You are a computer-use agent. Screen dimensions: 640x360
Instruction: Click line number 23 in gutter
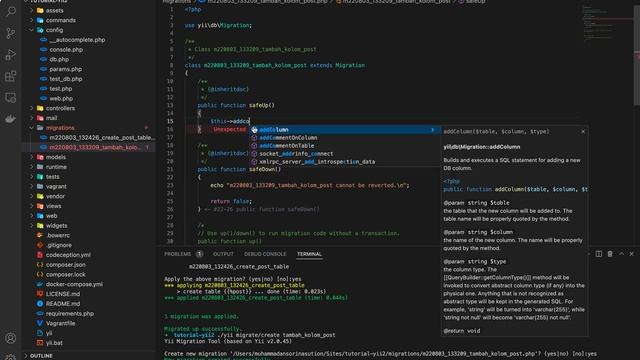(x=170, y=185)
